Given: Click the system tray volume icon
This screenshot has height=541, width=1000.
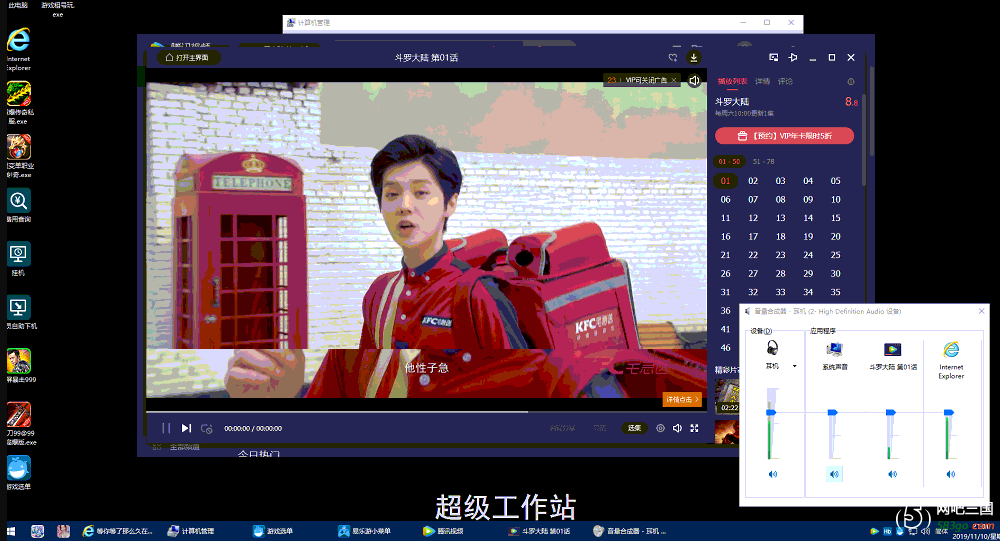Looking at the screenshot, I should 924,531.
